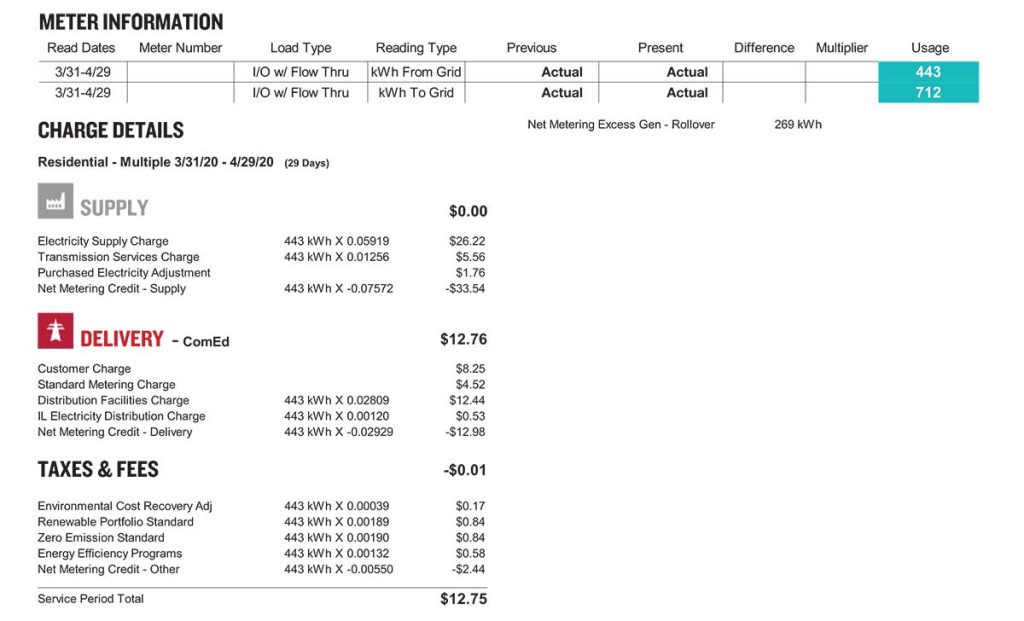Click the gray Supply factory icon

(x=55, y=200)
